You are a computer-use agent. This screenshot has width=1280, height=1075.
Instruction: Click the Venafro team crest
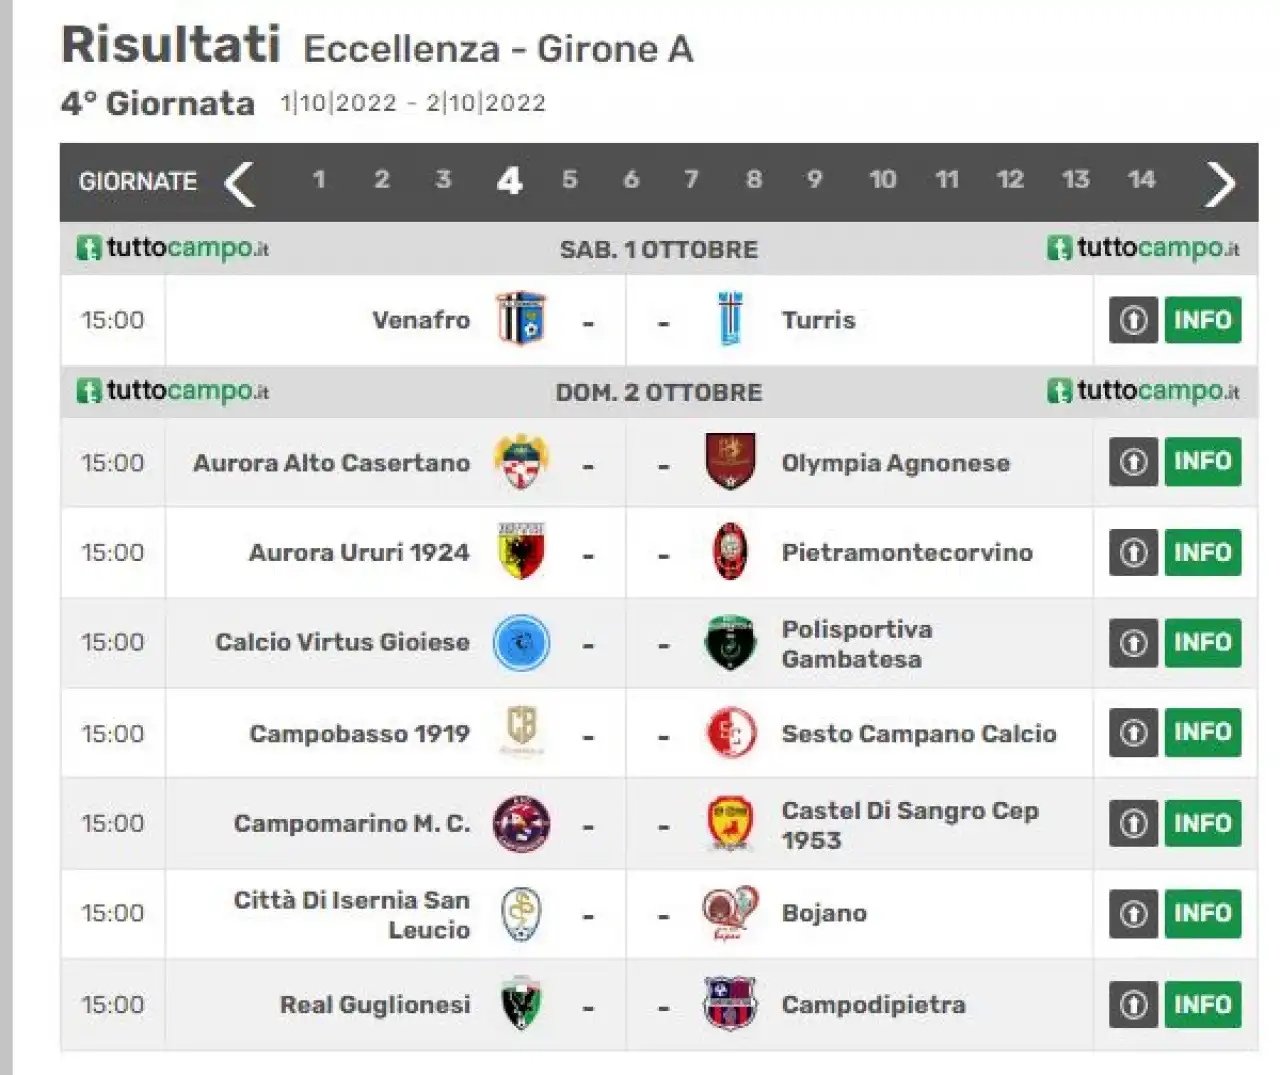tap(522, 320)
